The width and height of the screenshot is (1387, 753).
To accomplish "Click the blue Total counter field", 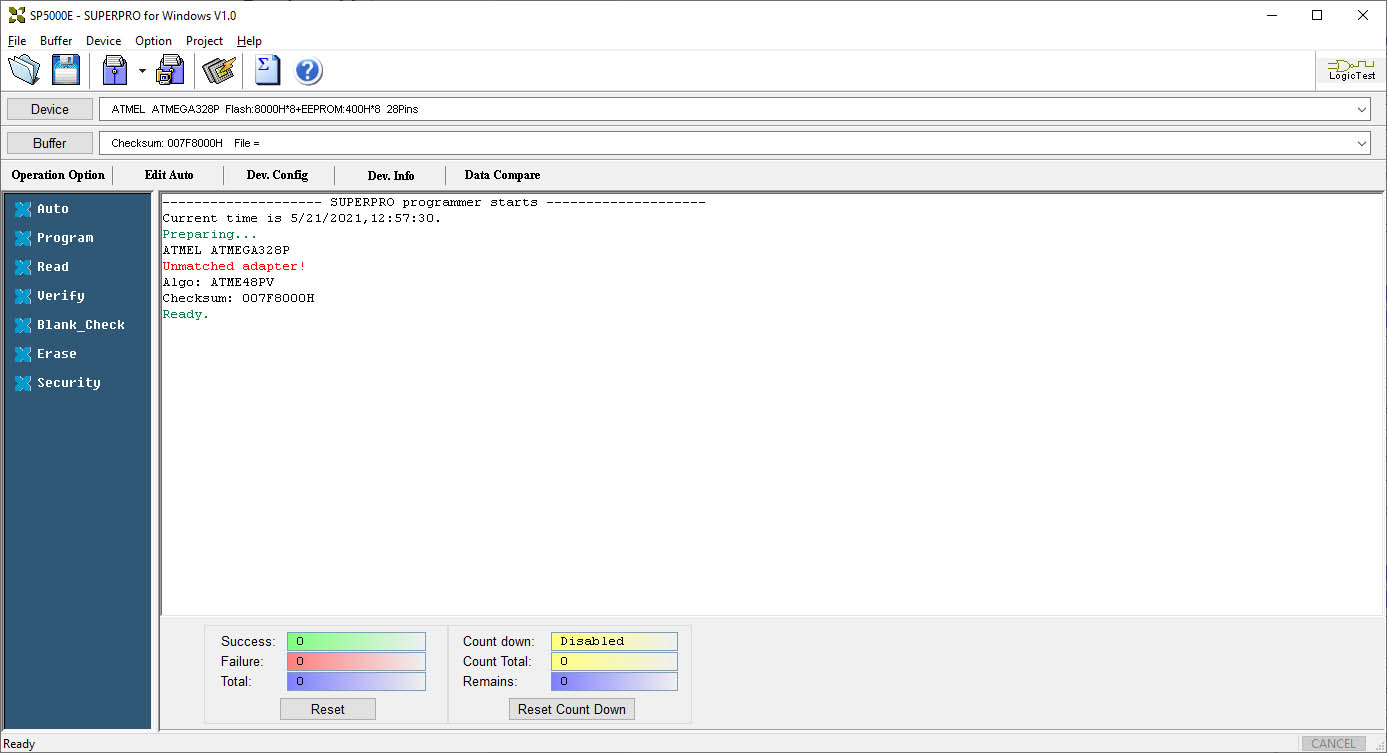I will coord(356,681).
